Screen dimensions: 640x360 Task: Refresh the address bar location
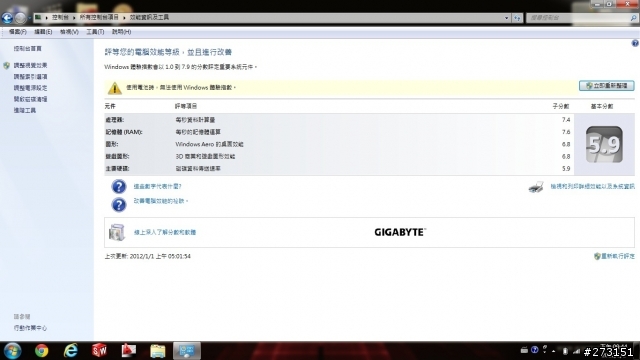click(517, 18)
